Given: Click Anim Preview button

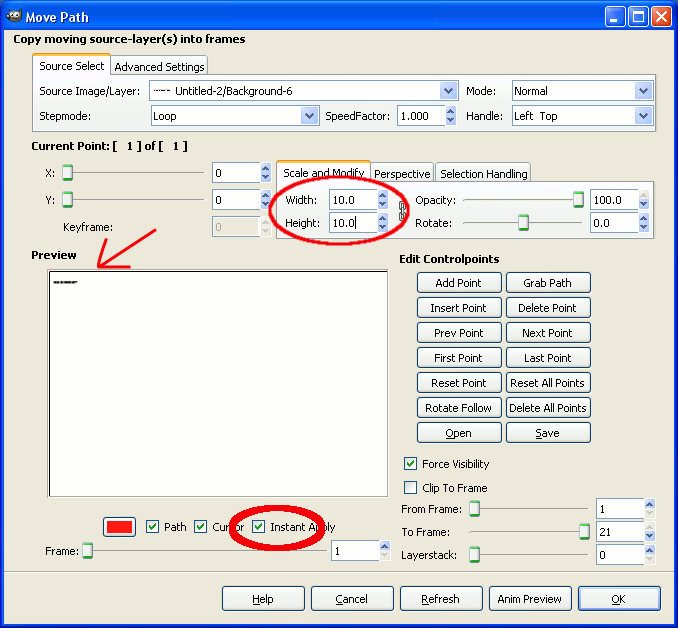Looking at the screenshot, I should pyautogui.click(x=530, y=599).
